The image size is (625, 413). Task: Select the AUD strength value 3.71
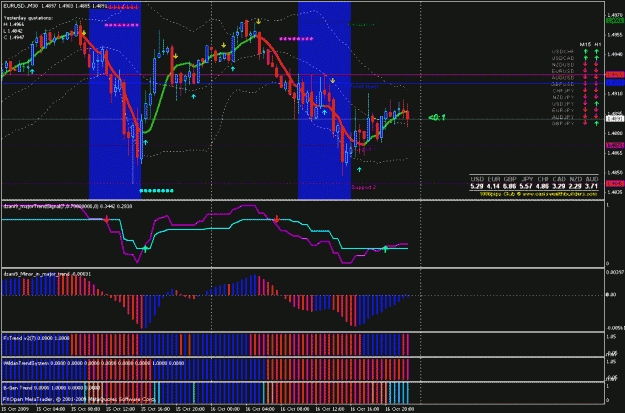pyautogui.click(x=592, y=186)
